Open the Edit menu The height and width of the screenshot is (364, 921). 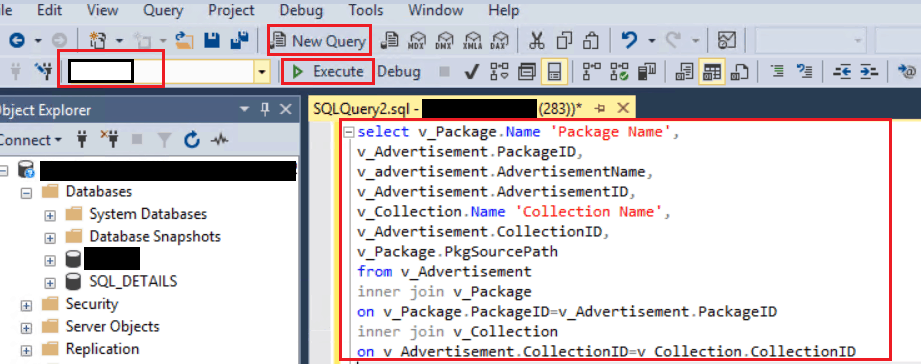click(x=50, y=10)
